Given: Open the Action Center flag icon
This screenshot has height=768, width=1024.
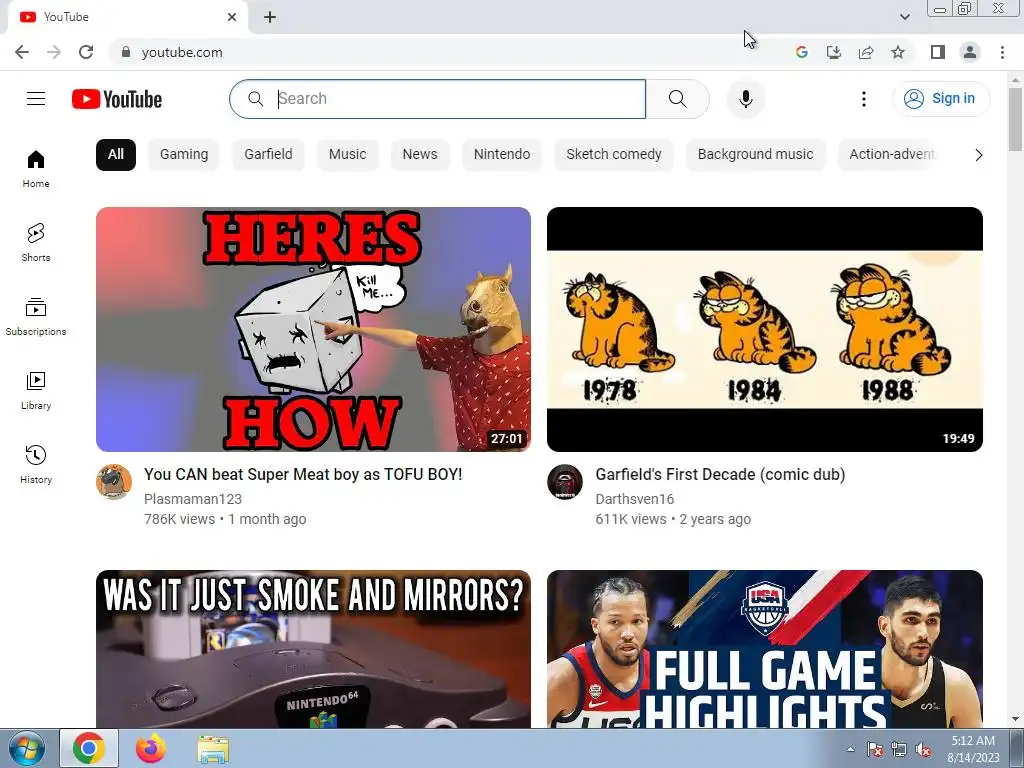Looking at the screenshot, I should (x=874, y=750).
